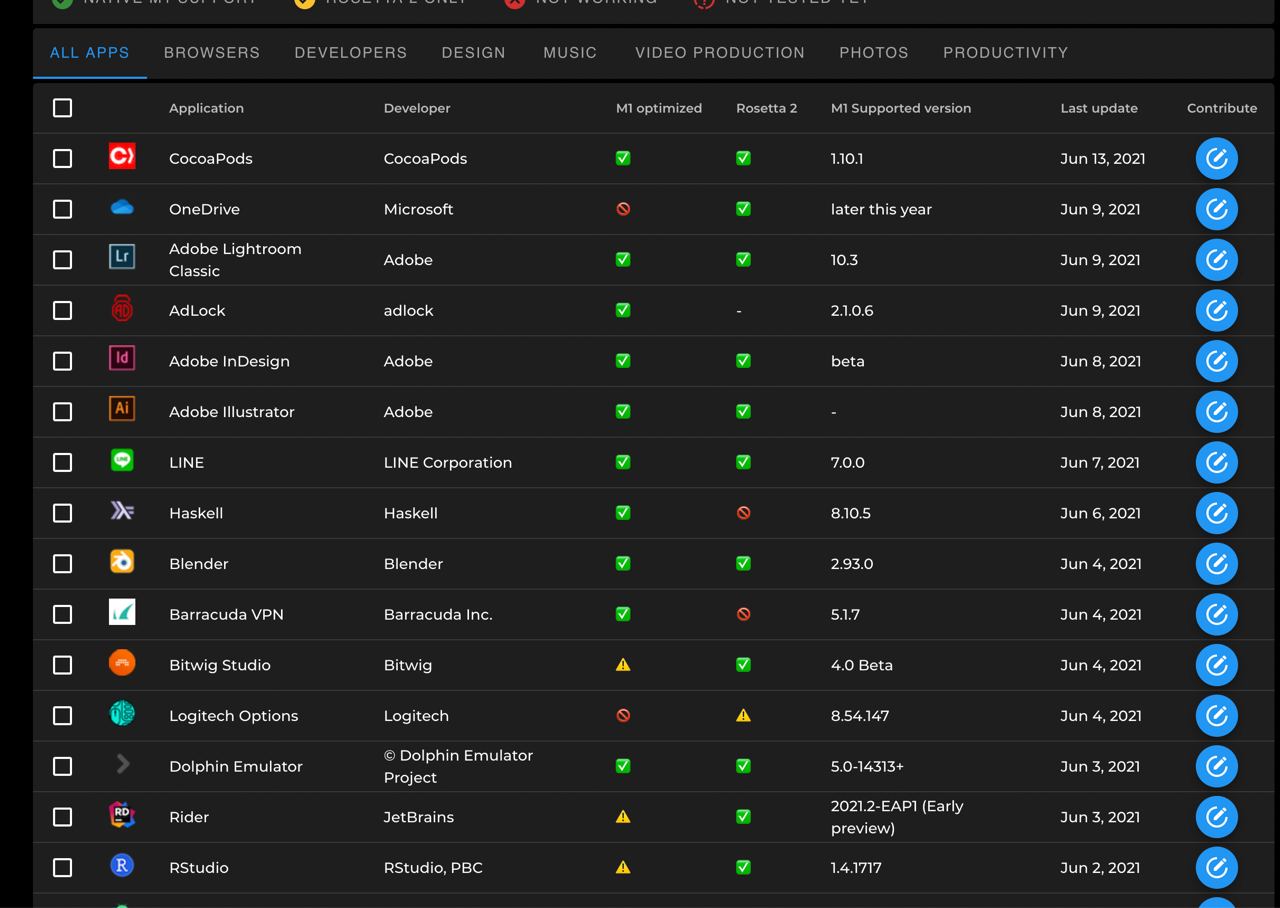
Task: Open contribute edit for Haskell
Action: pyautogui.click(x=1217, y=513)
